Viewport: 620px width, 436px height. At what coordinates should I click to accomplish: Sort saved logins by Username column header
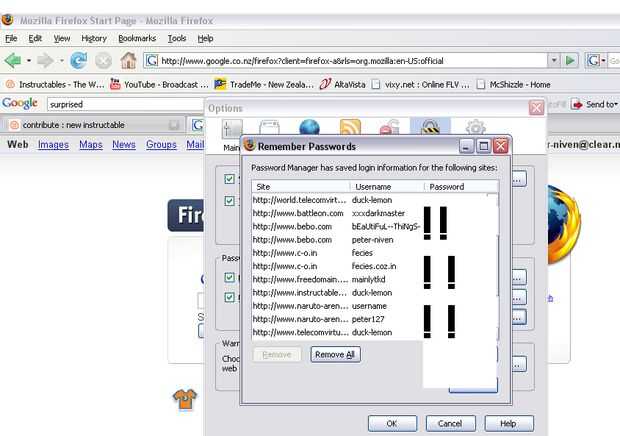click(x=388, y=187)
